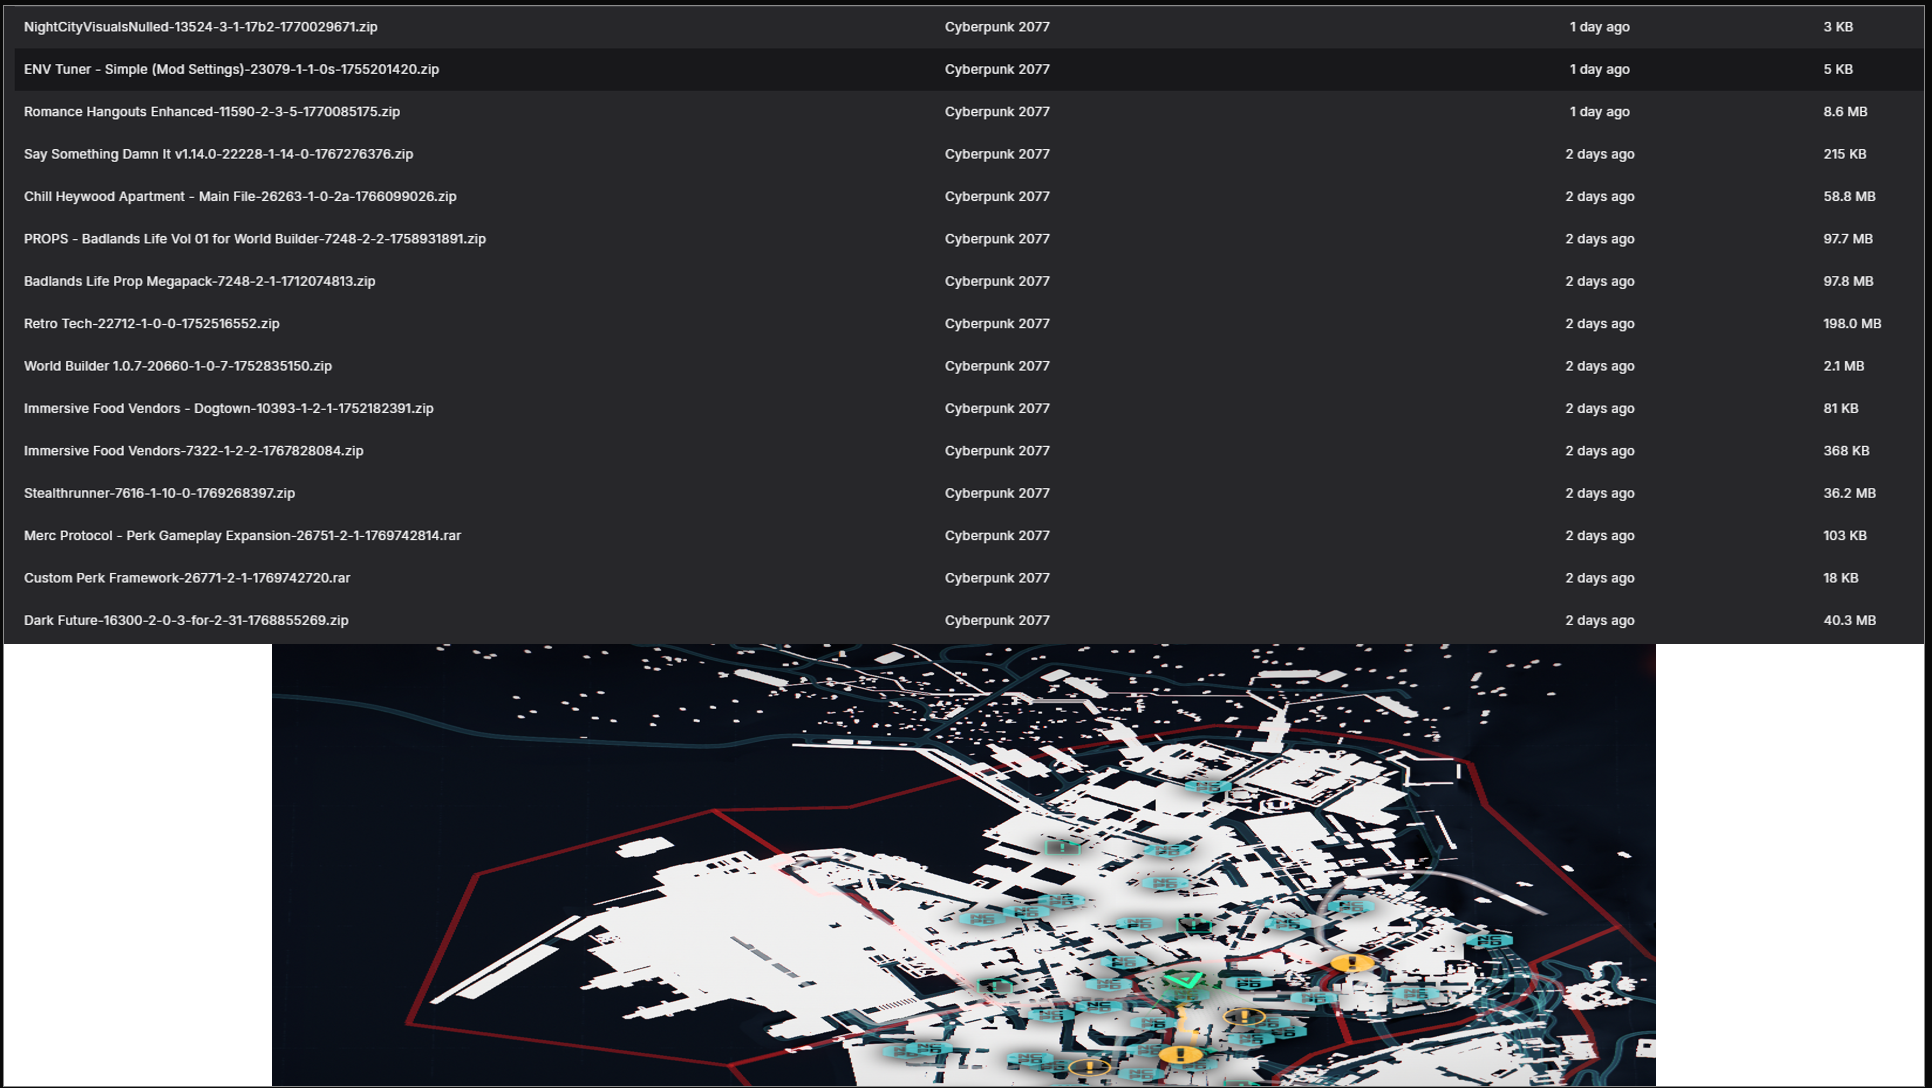Click Immersive Food Vendors - Dogtown entry
Screen dimensions: 1932x1088
click(x=228, y=409)
